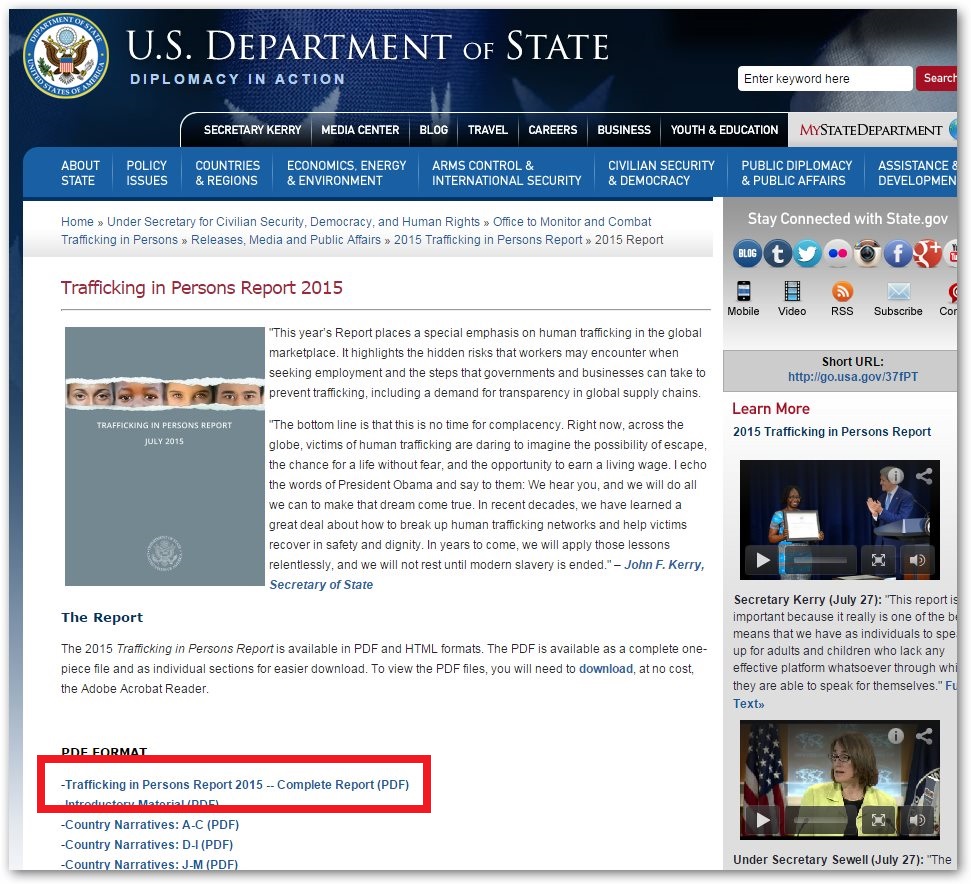This screenshot has width=971, height=884.
Task: Click the State Department seal logo
Action: pyautogui.click(x=66, y=56)
